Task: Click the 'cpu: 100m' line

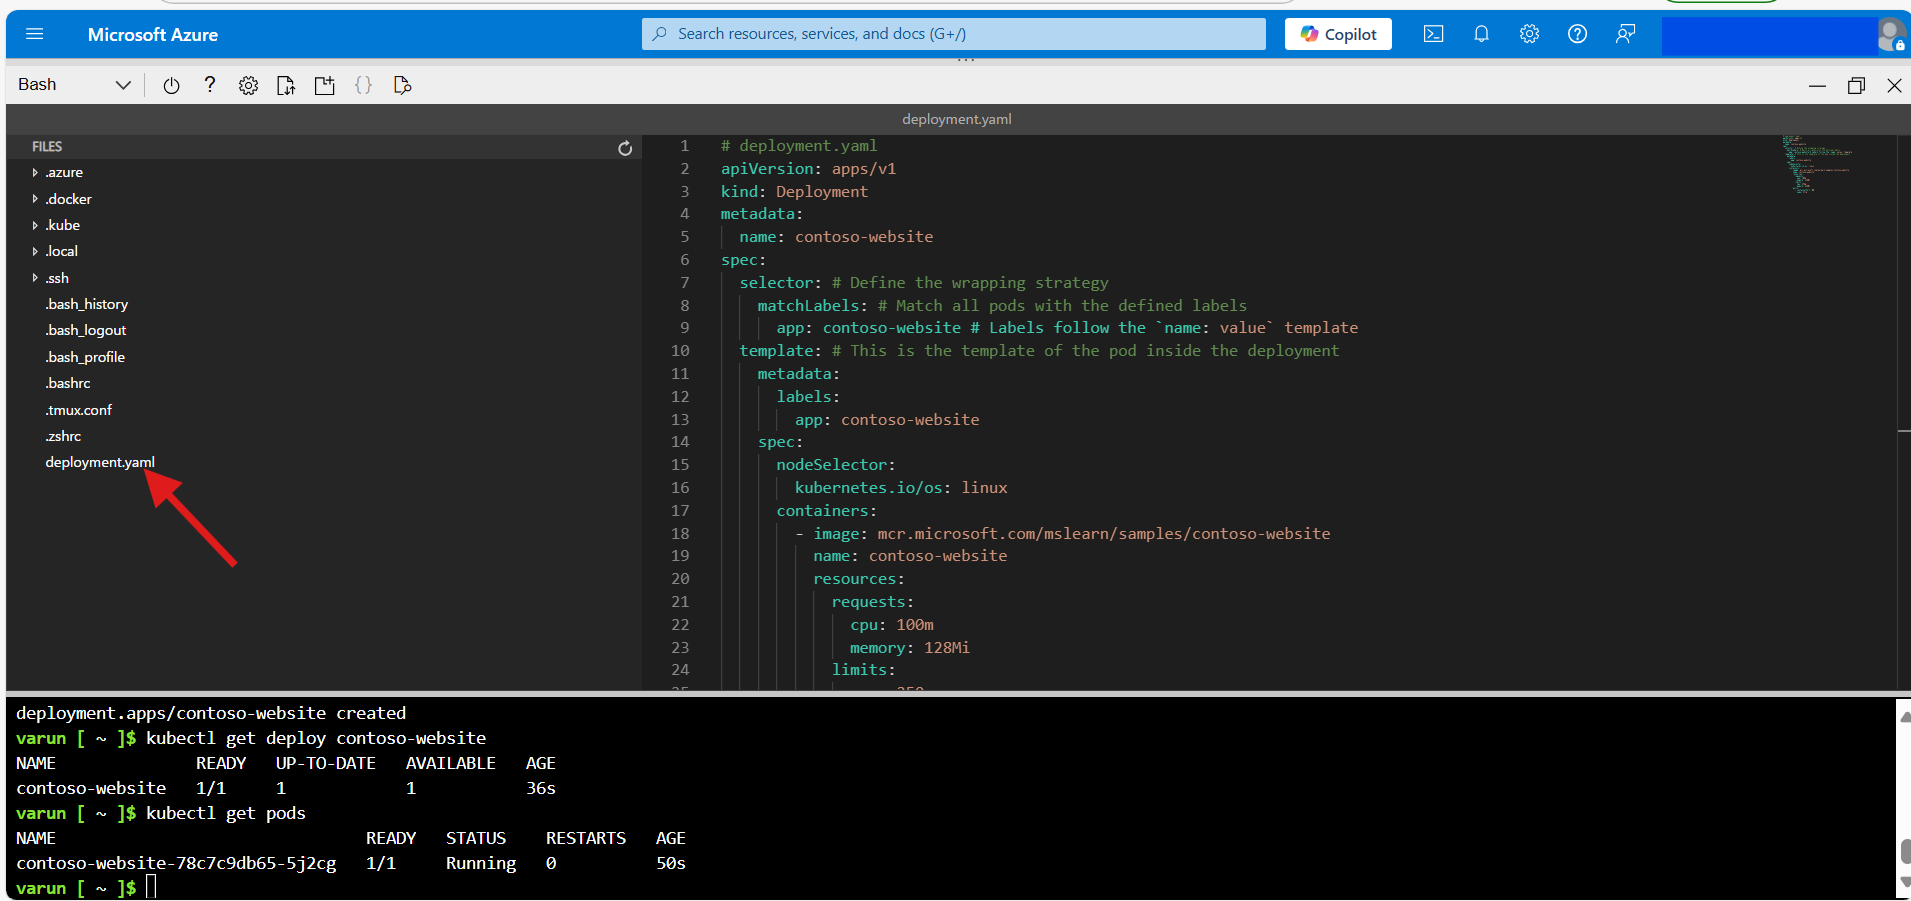Action: [892, 625]
